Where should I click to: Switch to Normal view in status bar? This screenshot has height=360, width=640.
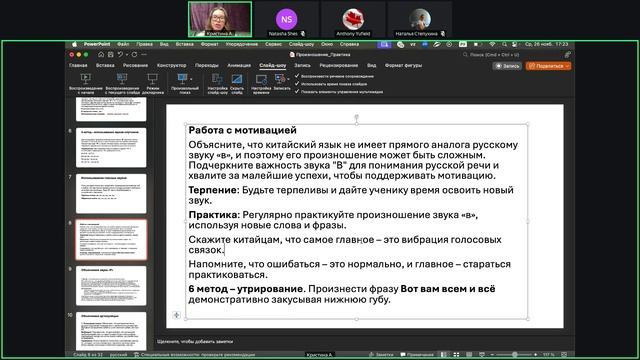coord(444,355)
